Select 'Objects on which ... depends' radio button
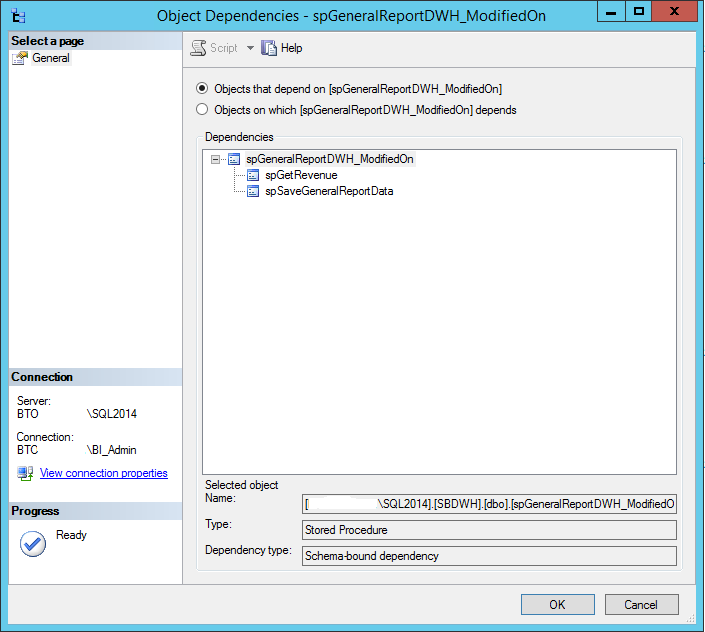 tap(202, 110)
